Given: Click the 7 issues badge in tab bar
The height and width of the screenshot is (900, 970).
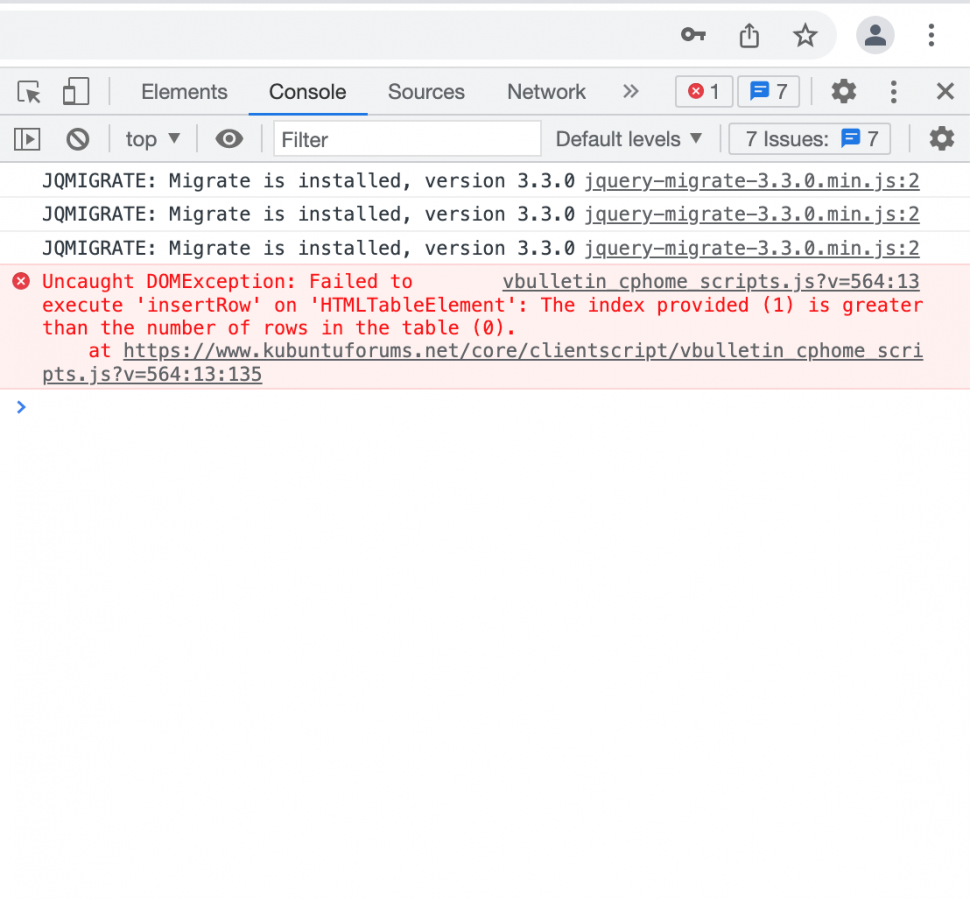Looking at the screenshot, I should click(768, 92).
